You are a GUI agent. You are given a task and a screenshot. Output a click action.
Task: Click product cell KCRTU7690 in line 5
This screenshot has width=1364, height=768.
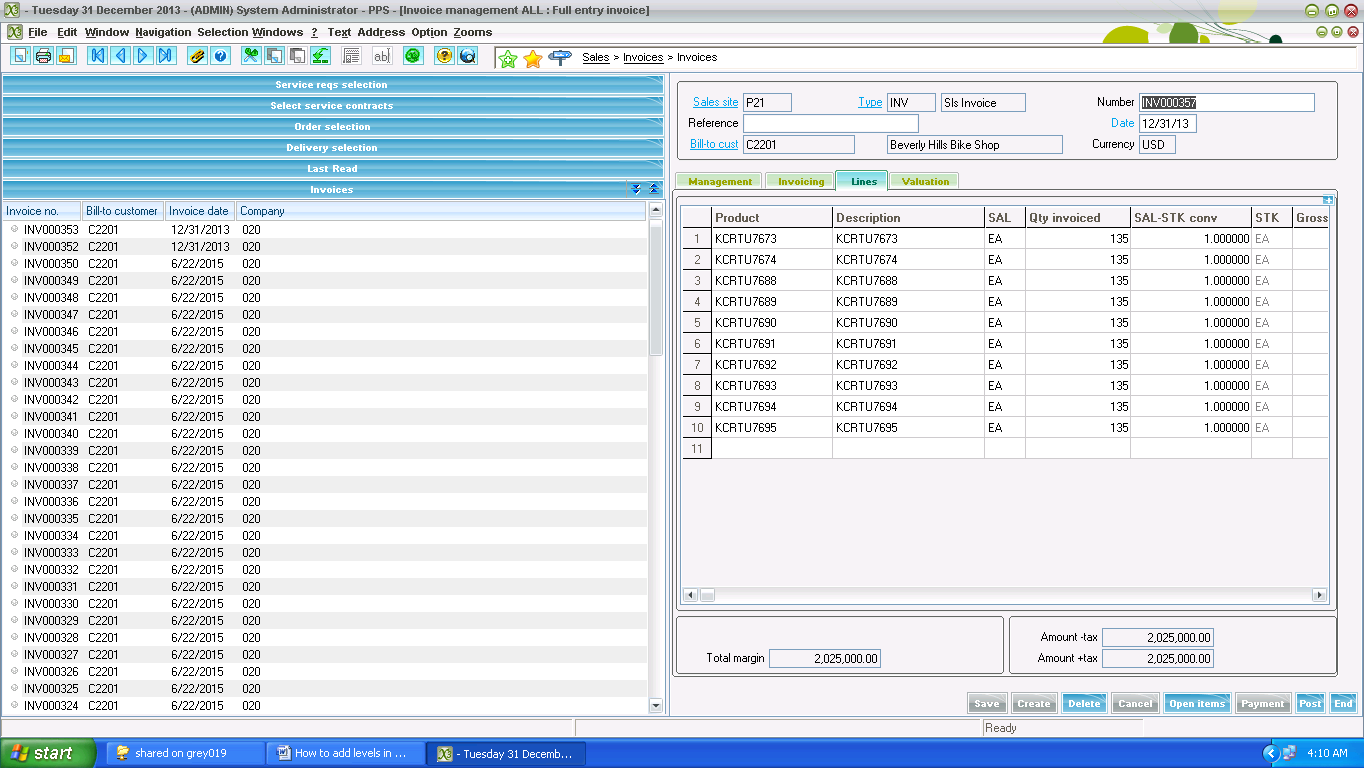[x=772, y=323]
